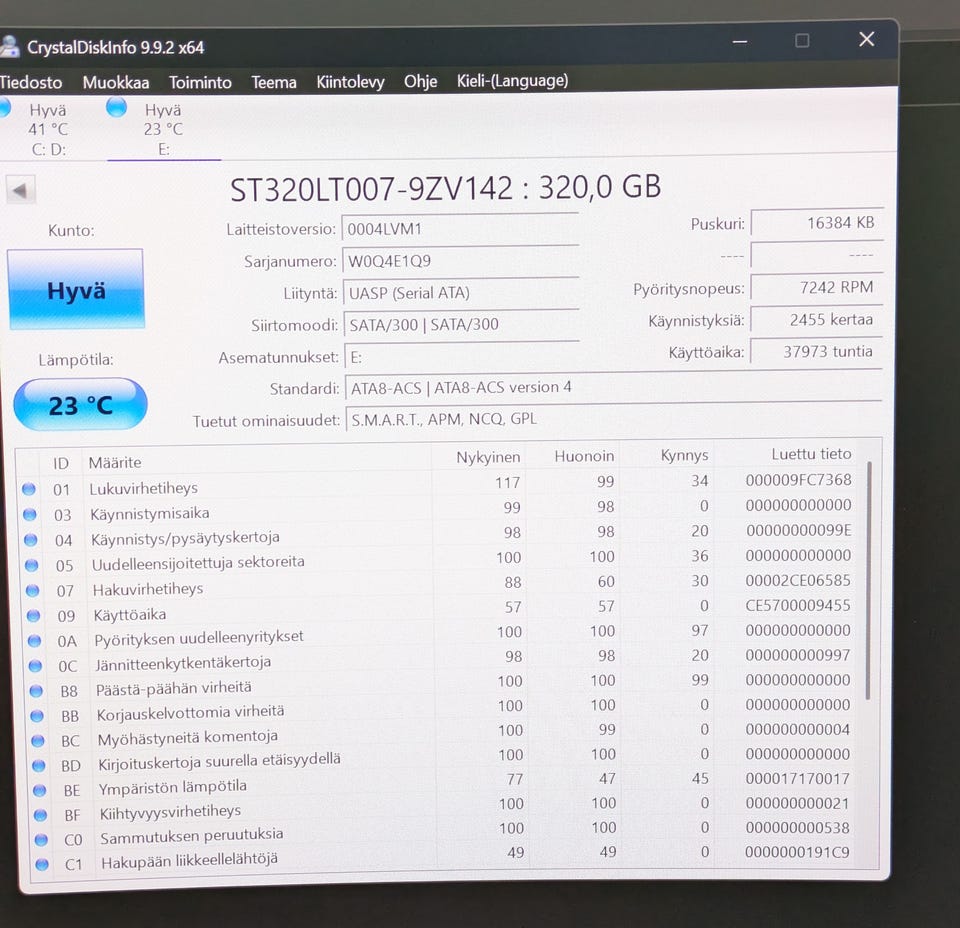Image resolution: width=960 pixels, height=928 pixels.
Task: Click the Käyttöaika value 37973 tuntia
Action: (x=817, y=351)
